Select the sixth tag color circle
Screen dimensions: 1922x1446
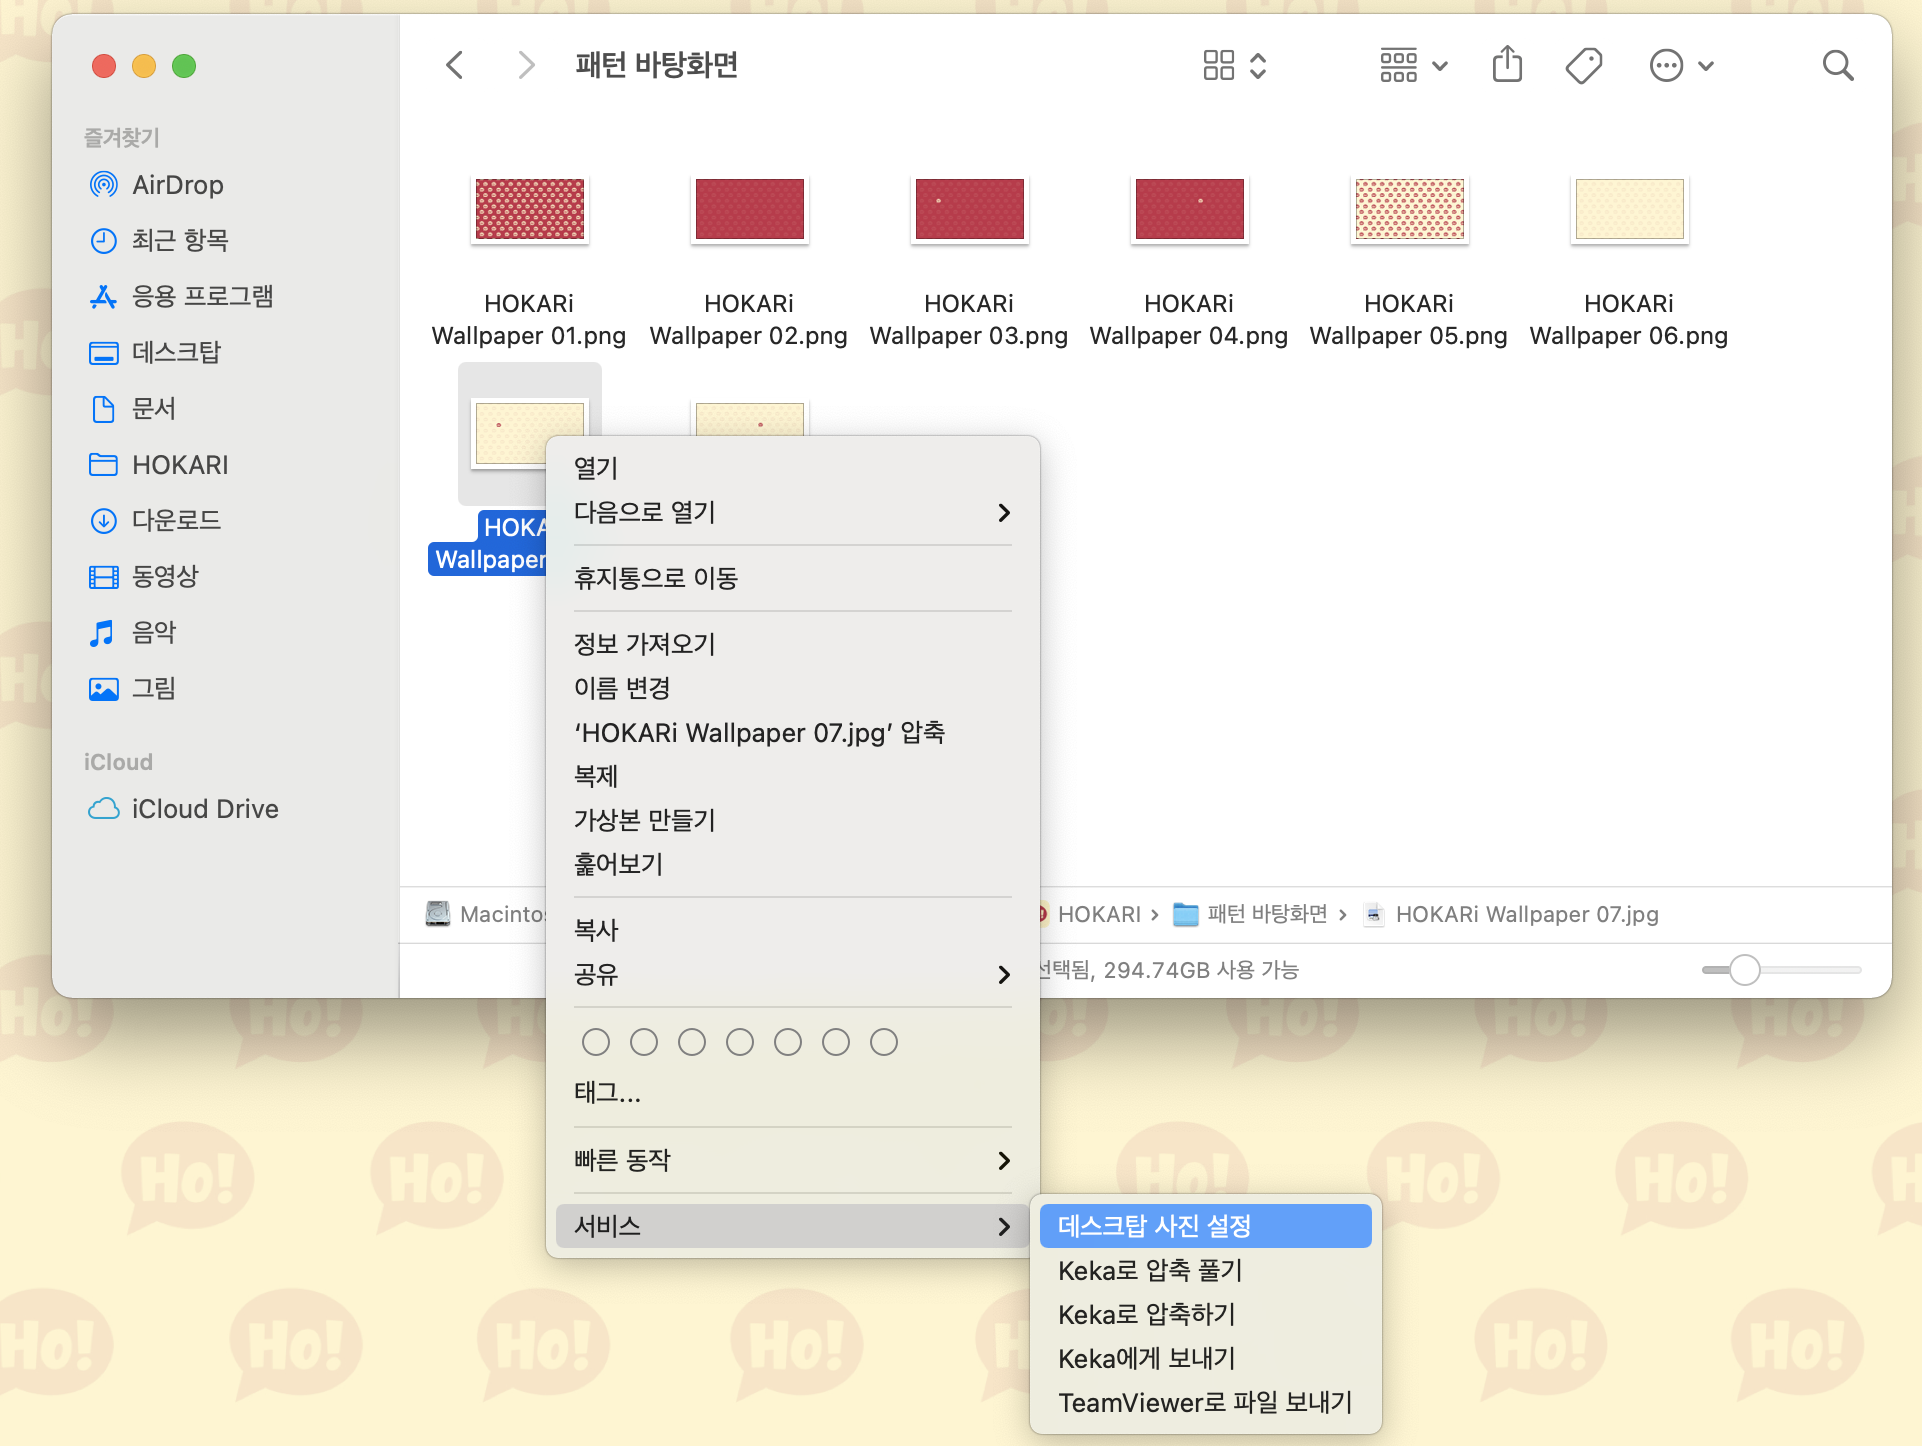[836, 1042]
